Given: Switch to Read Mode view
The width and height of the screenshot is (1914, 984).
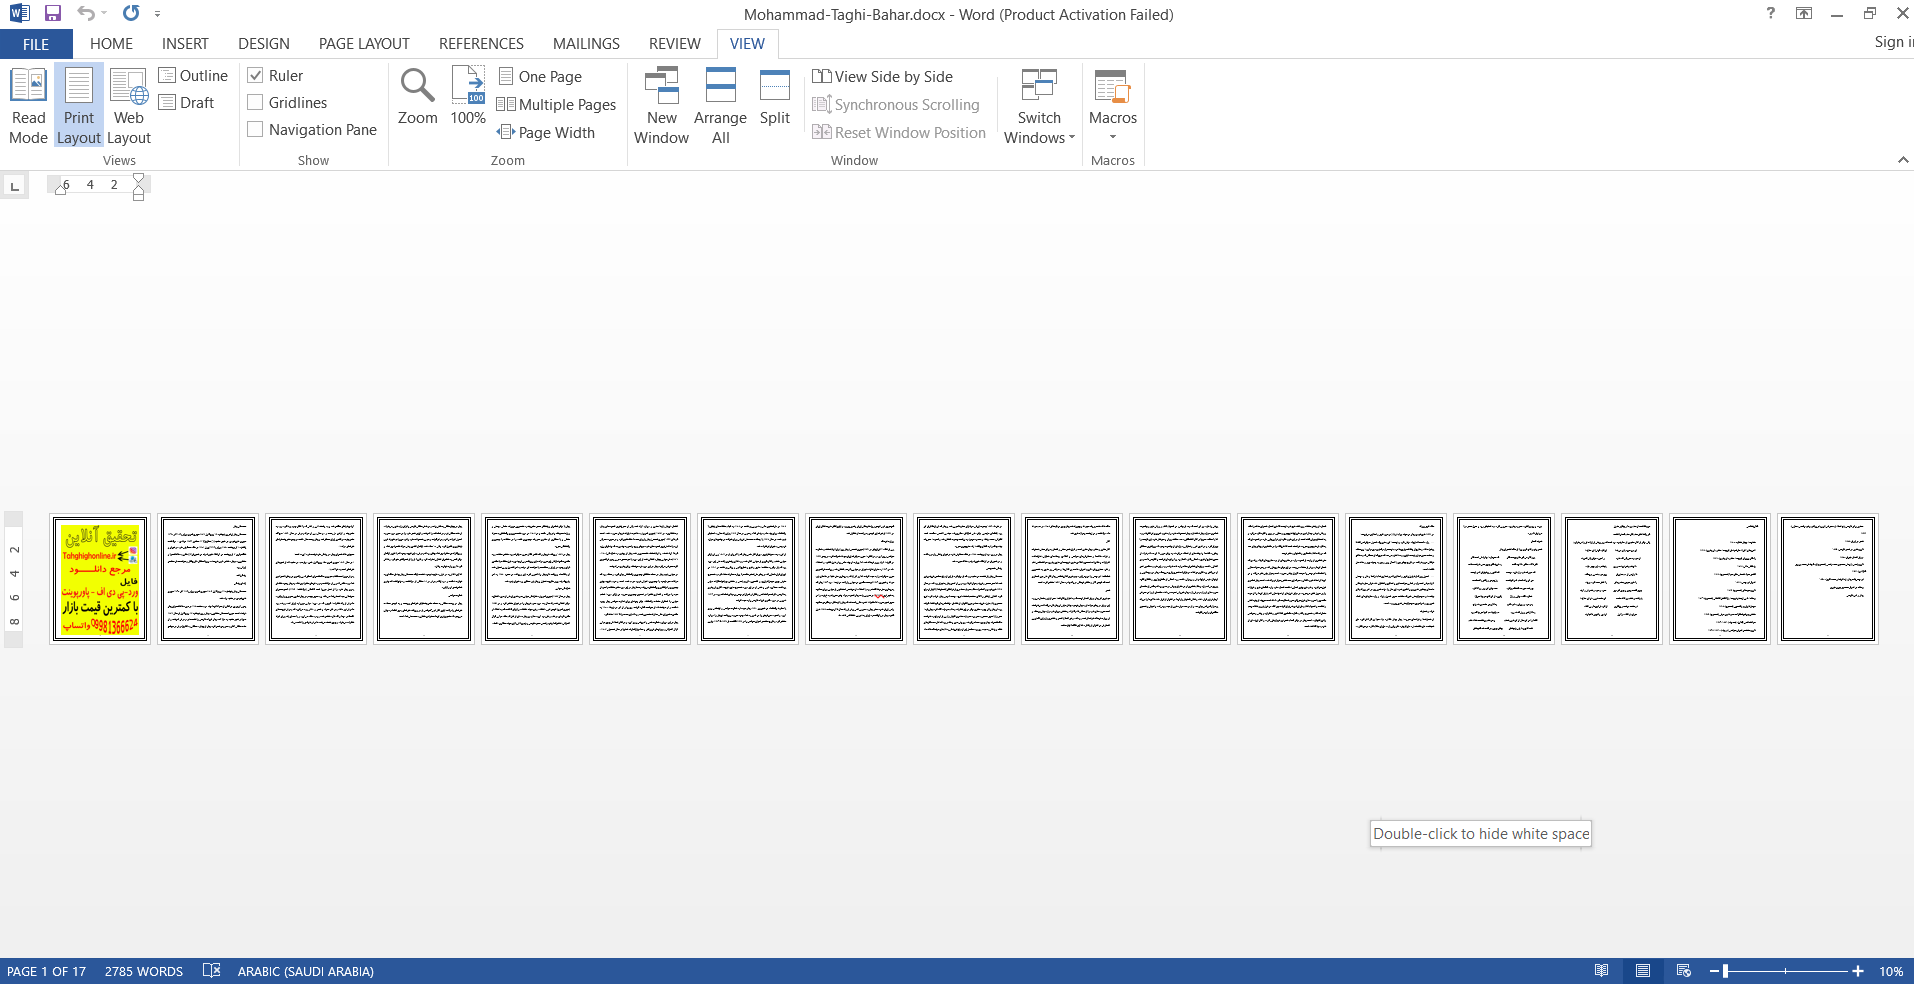Looking at the screenshot, I should pos(28,106).
